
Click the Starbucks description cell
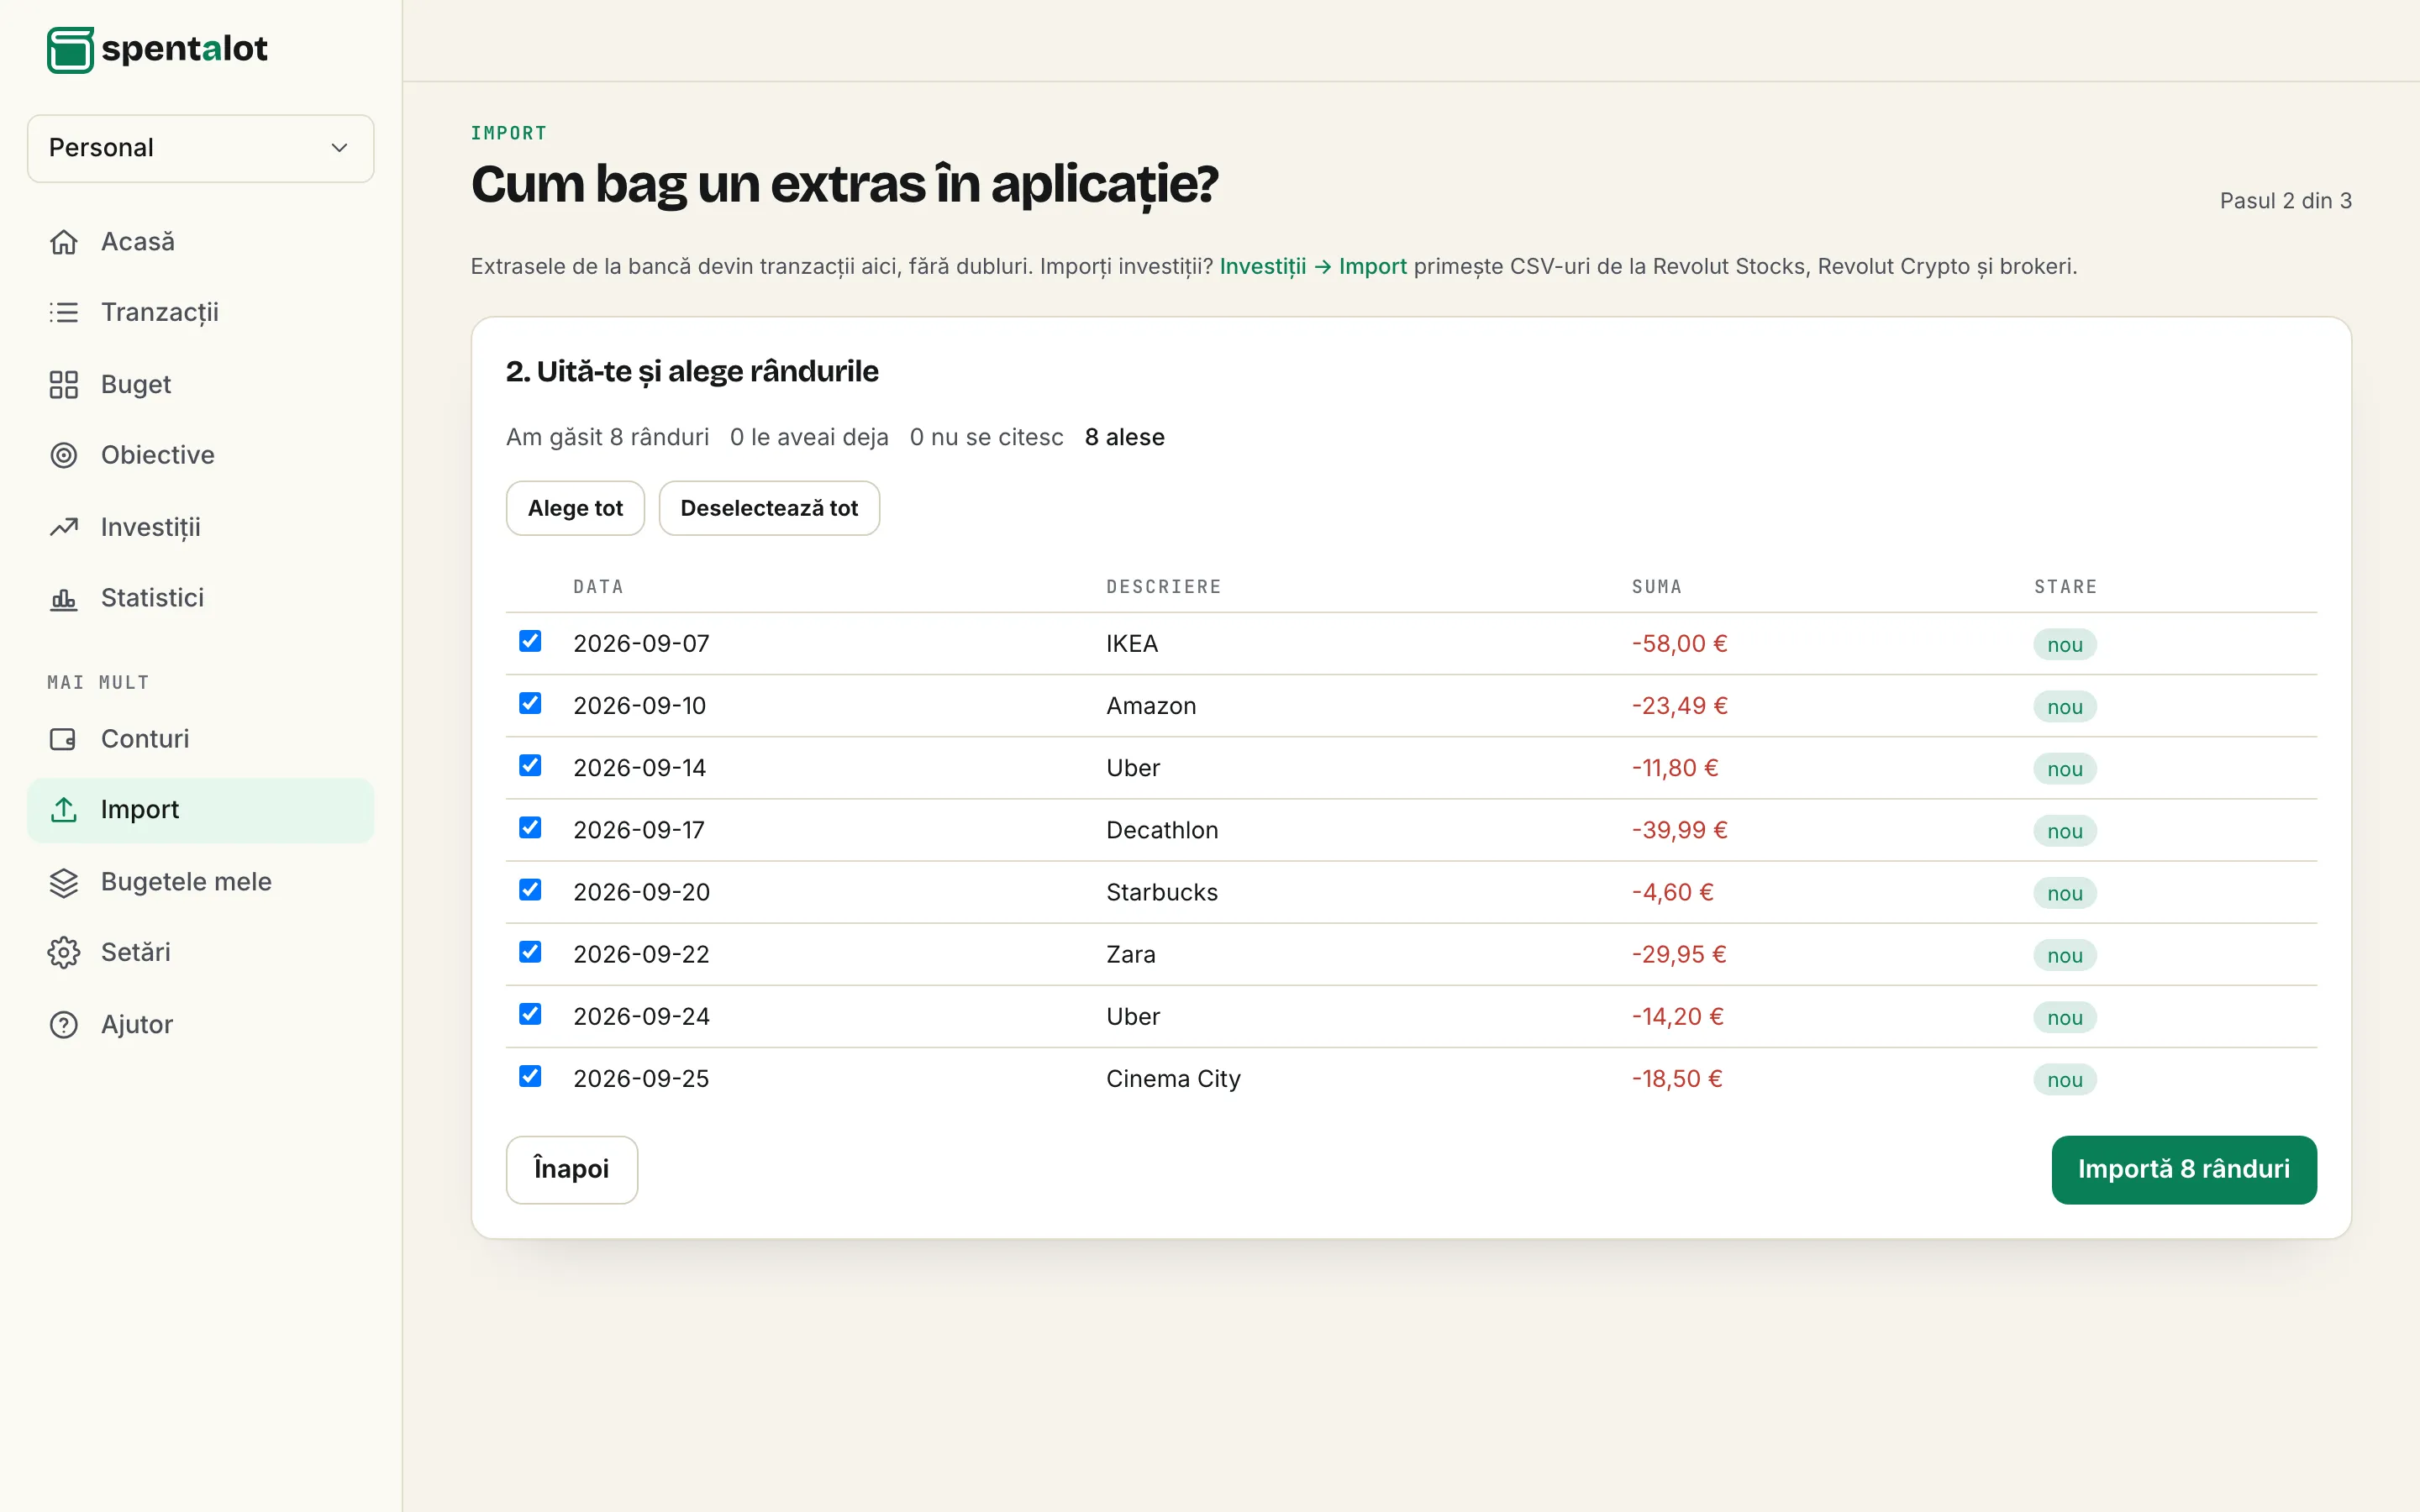tap(1162, 892)
